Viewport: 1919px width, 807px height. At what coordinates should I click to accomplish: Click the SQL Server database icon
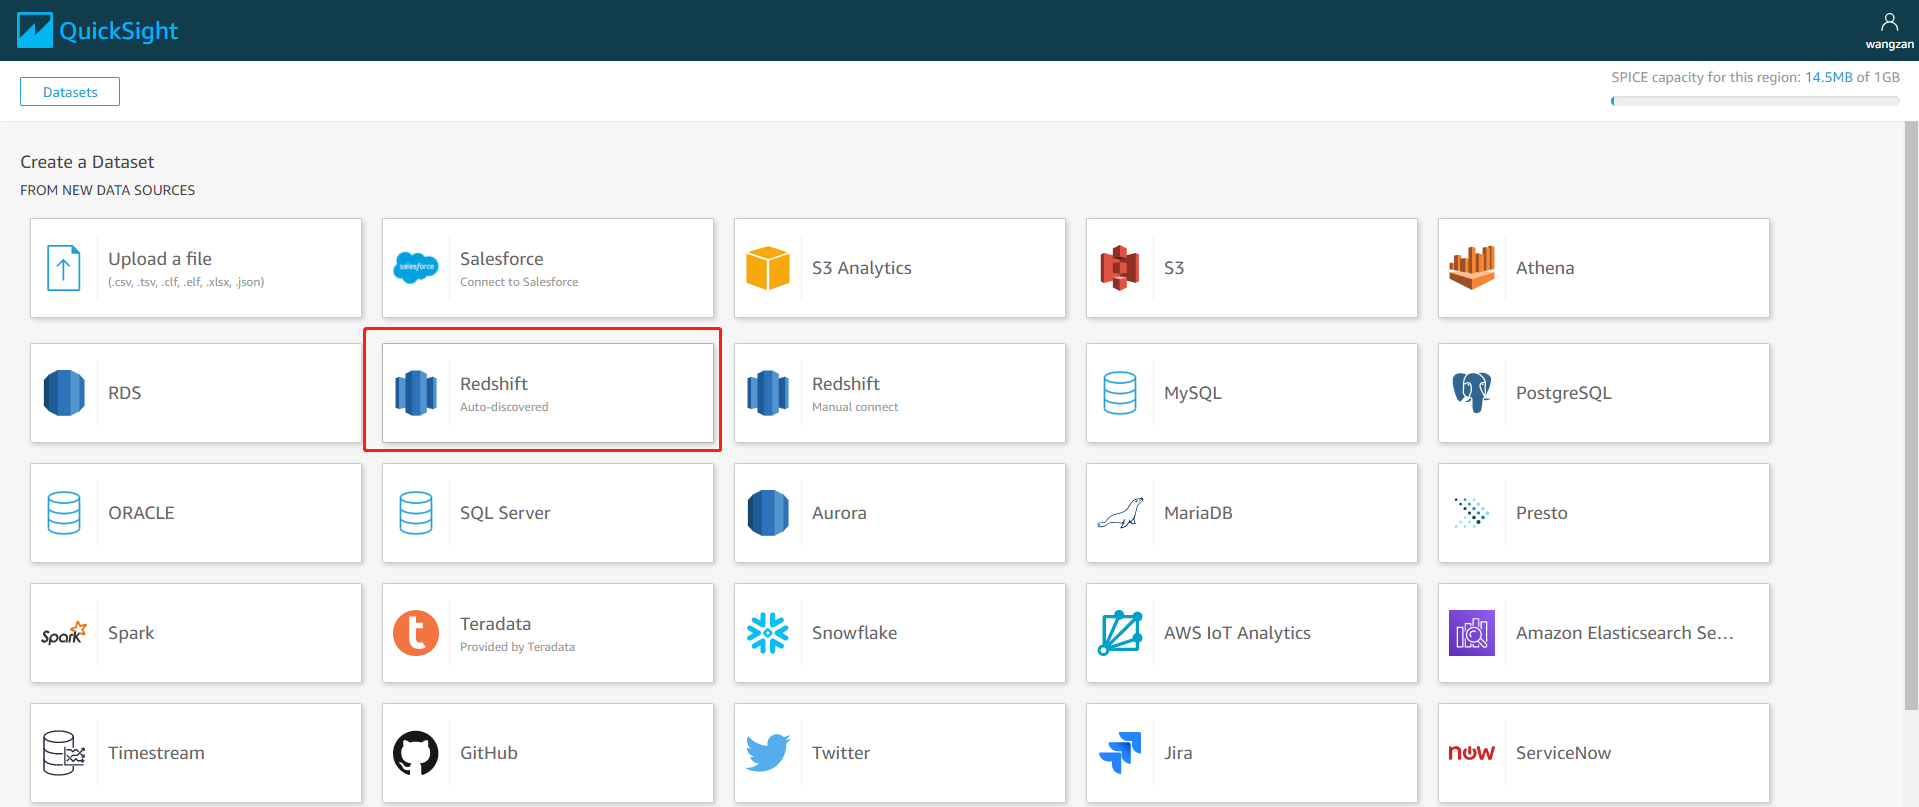[x=416, y=513]
